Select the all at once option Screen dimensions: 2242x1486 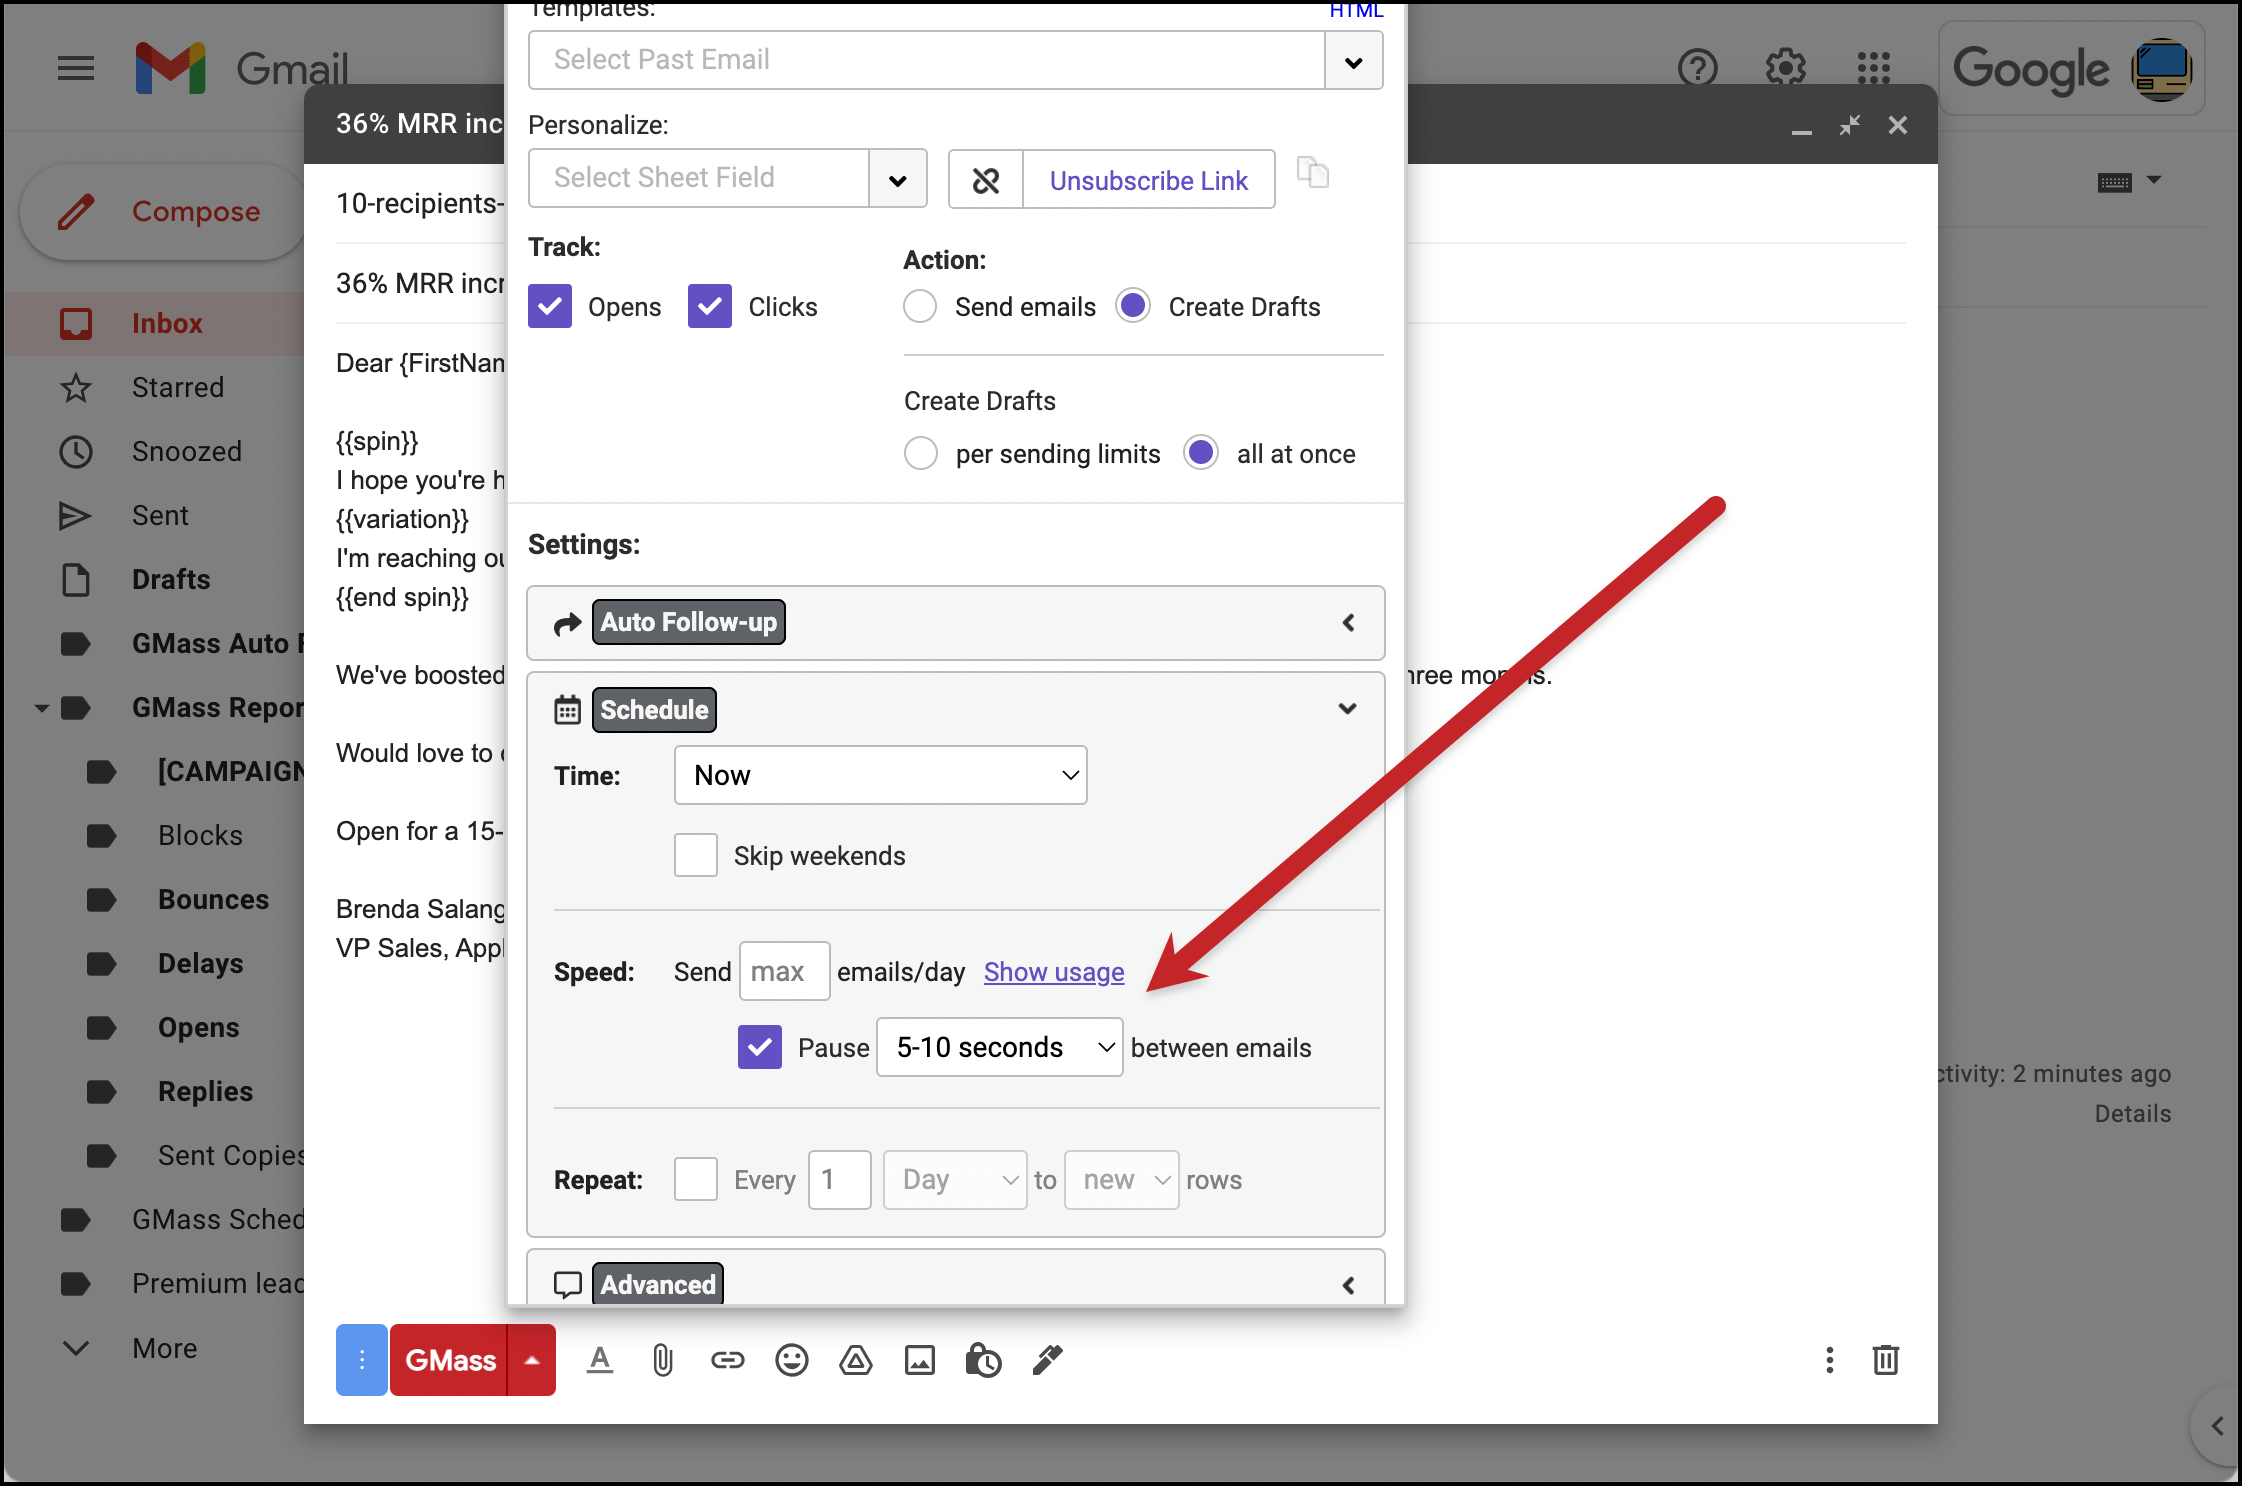tap(1201, 453)
